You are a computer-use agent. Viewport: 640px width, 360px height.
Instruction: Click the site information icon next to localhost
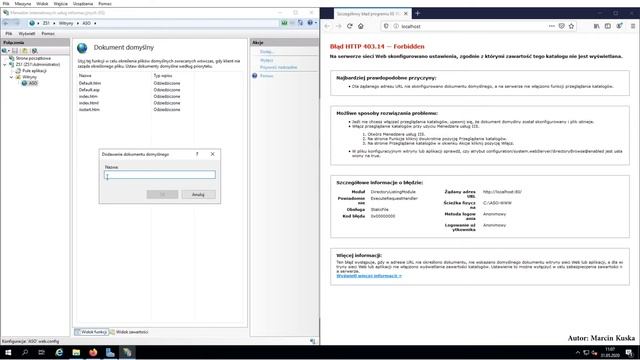[x=396, y=26]
